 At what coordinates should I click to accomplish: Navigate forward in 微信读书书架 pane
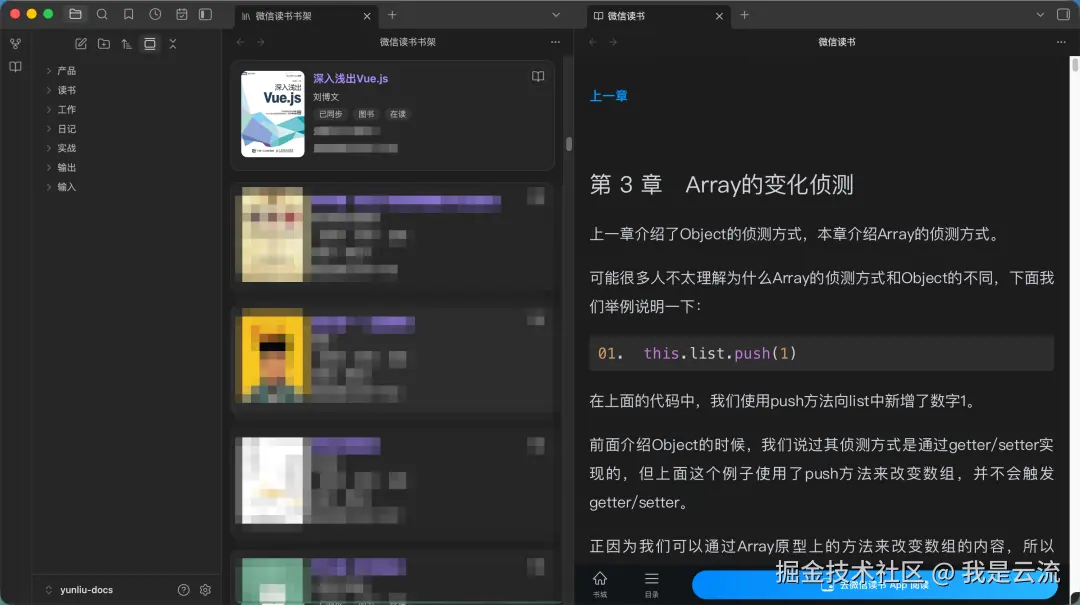260,42
